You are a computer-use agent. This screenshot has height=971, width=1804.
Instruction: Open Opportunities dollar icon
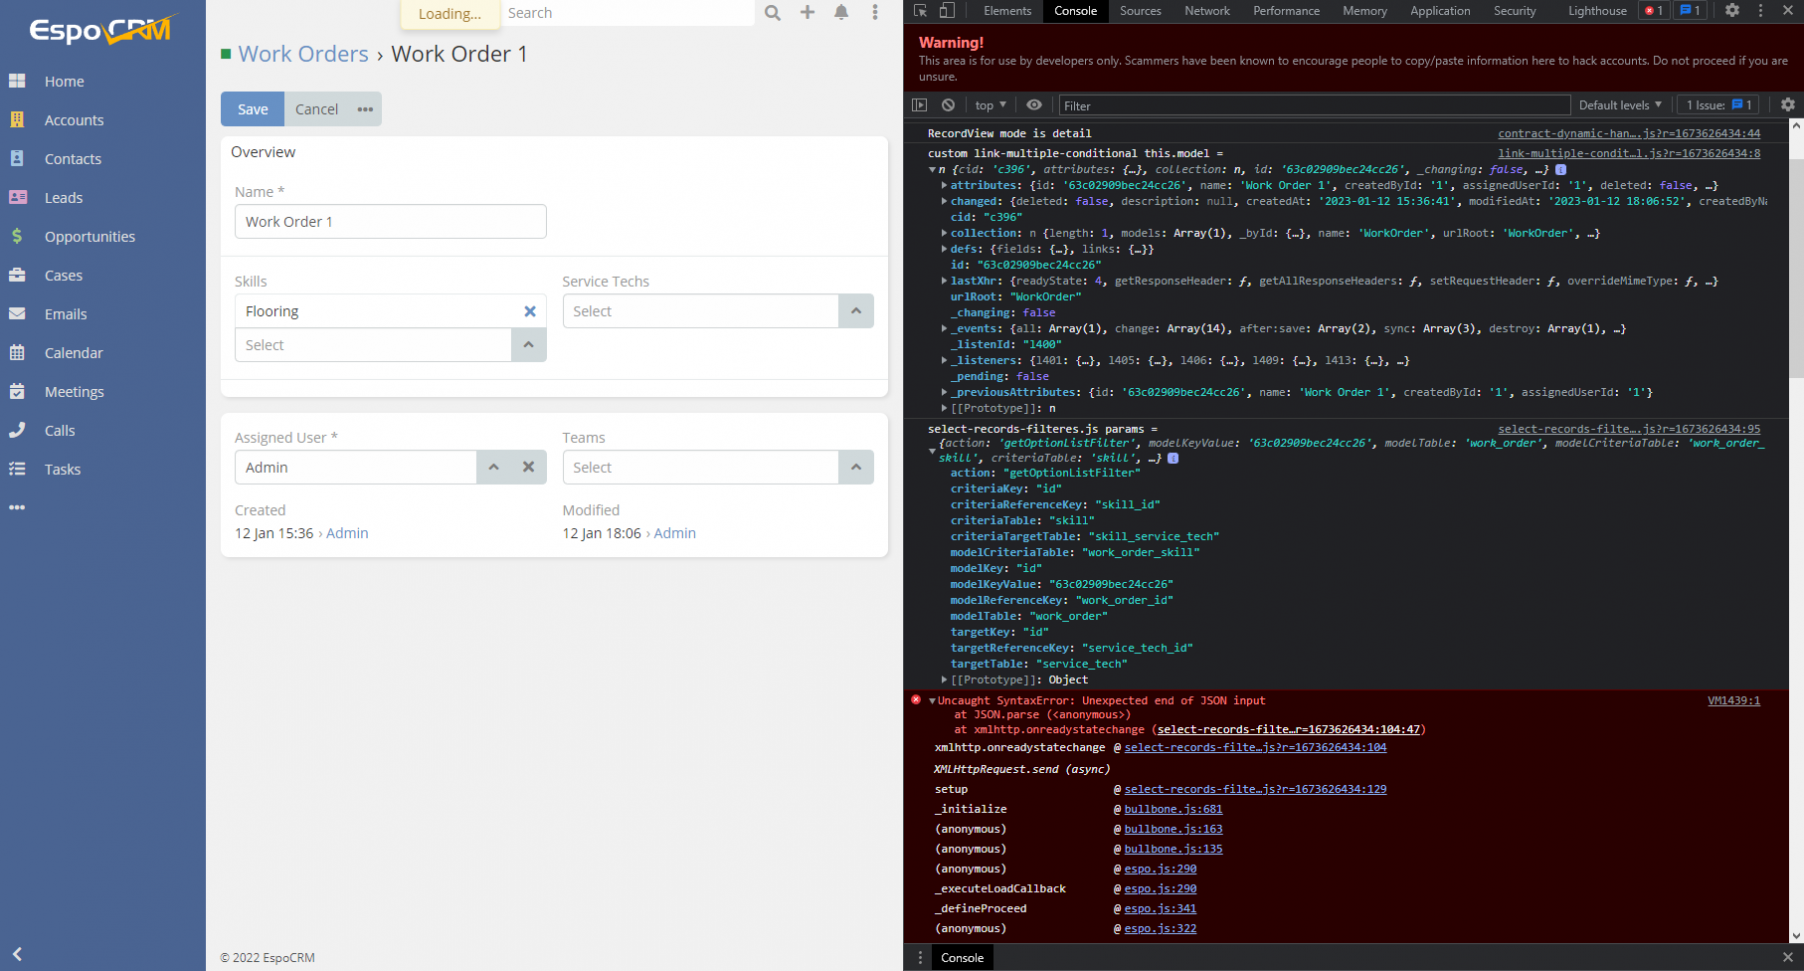coord(17,236)
